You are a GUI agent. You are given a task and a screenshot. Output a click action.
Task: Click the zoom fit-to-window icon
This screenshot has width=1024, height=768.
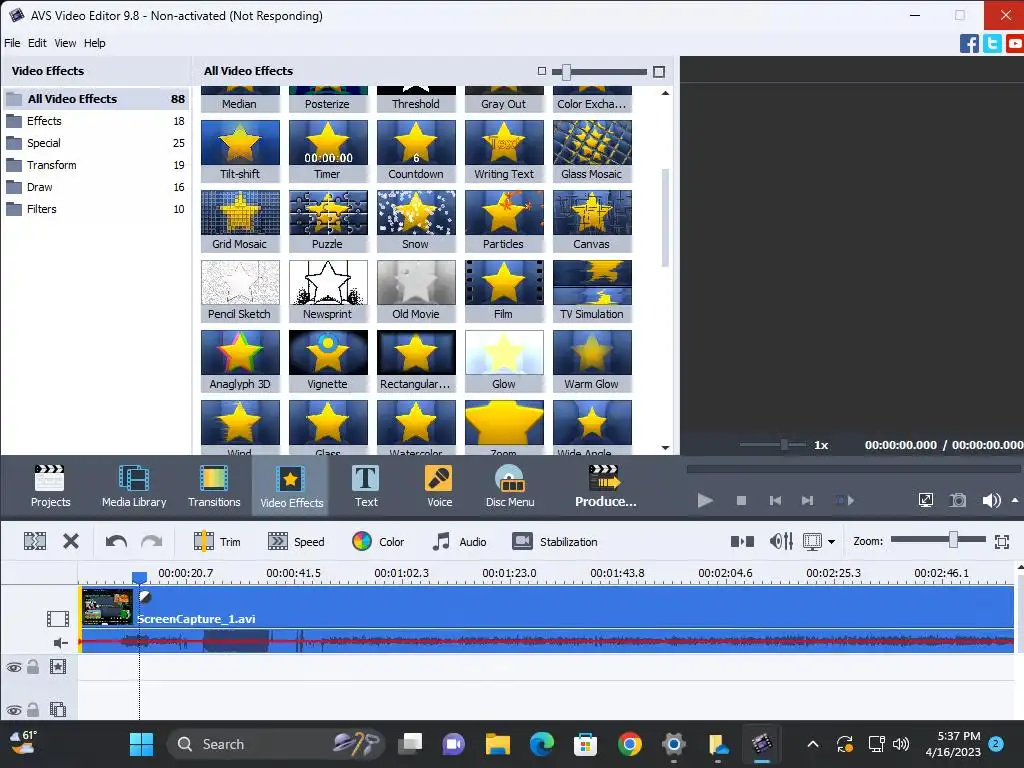[x=1002, y=541]
